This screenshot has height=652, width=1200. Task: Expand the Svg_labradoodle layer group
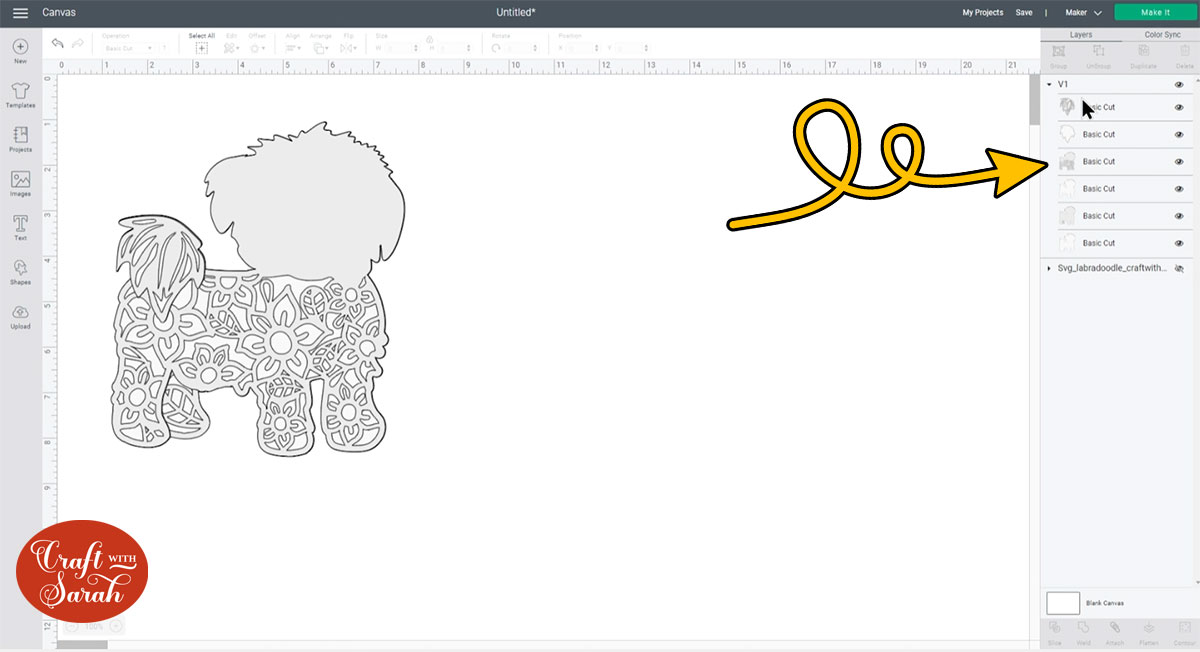(1049, 269)
